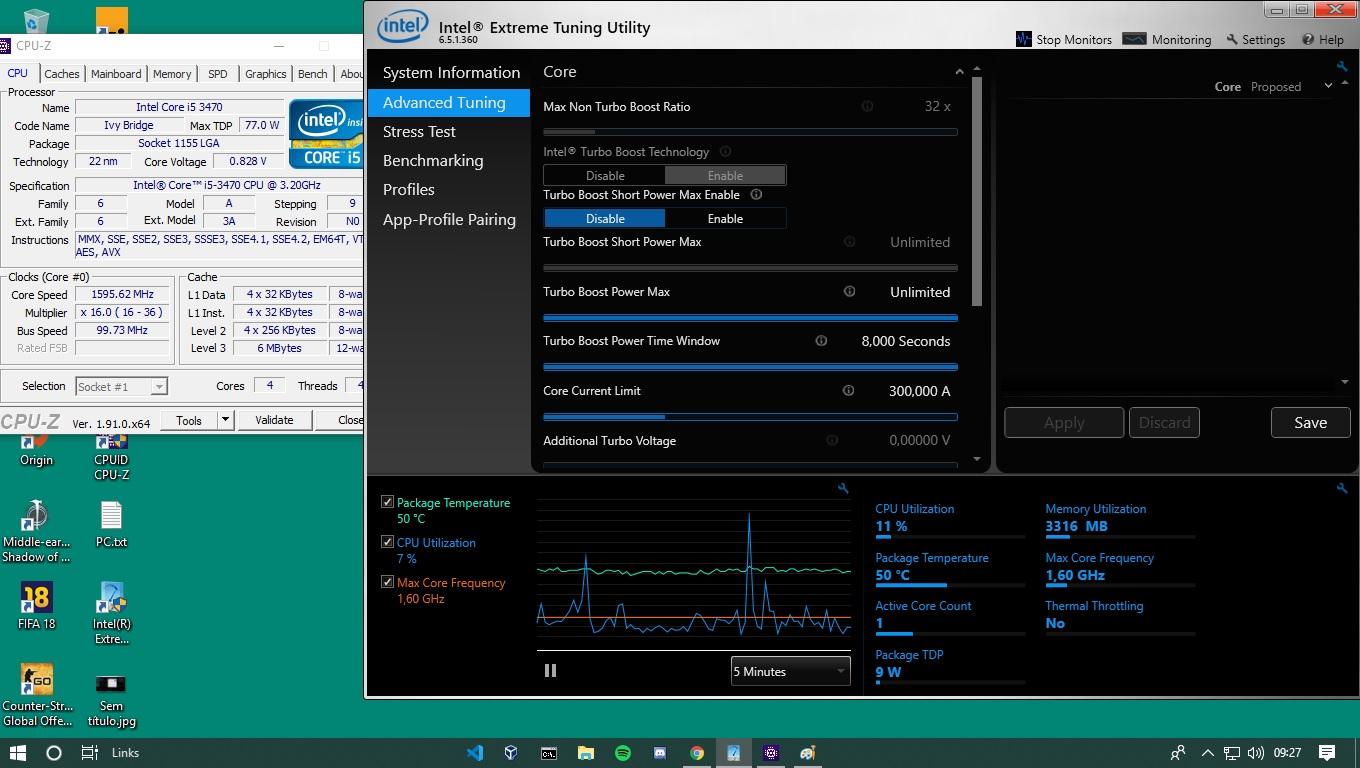Screen dimensions: 1360x768
Task: Show info for Turbo Boost Short Power Max Enable
Action: [756, 195]
